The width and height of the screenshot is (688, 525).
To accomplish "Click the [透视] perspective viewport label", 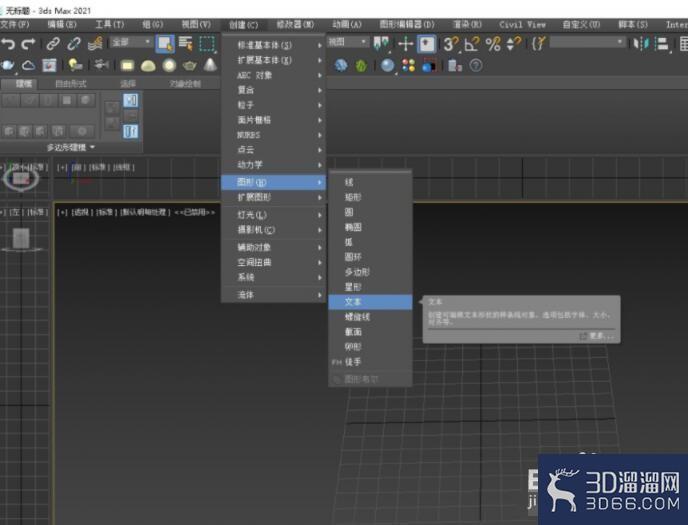I will [80, 212].
